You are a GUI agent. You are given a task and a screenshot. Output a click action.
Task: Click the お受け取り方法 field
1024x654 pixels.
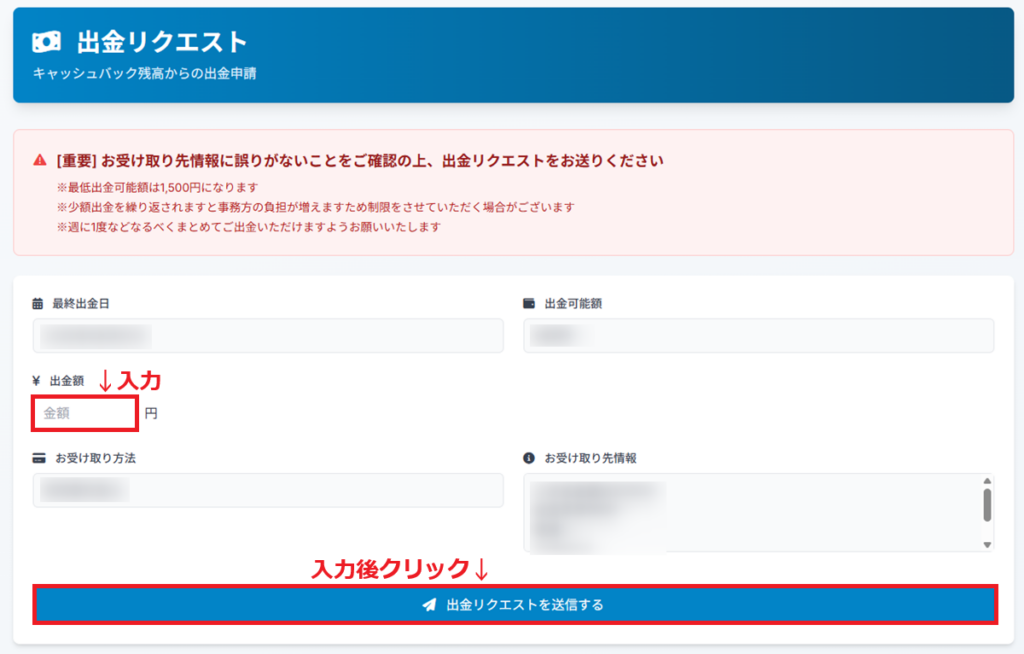268,490
